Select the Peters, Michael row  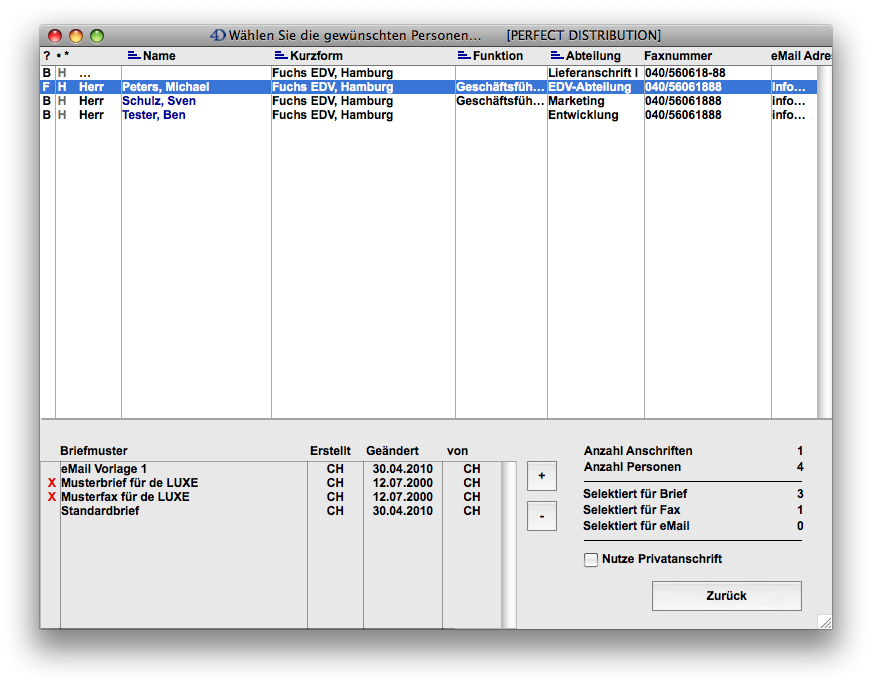(x=165, y=87)
